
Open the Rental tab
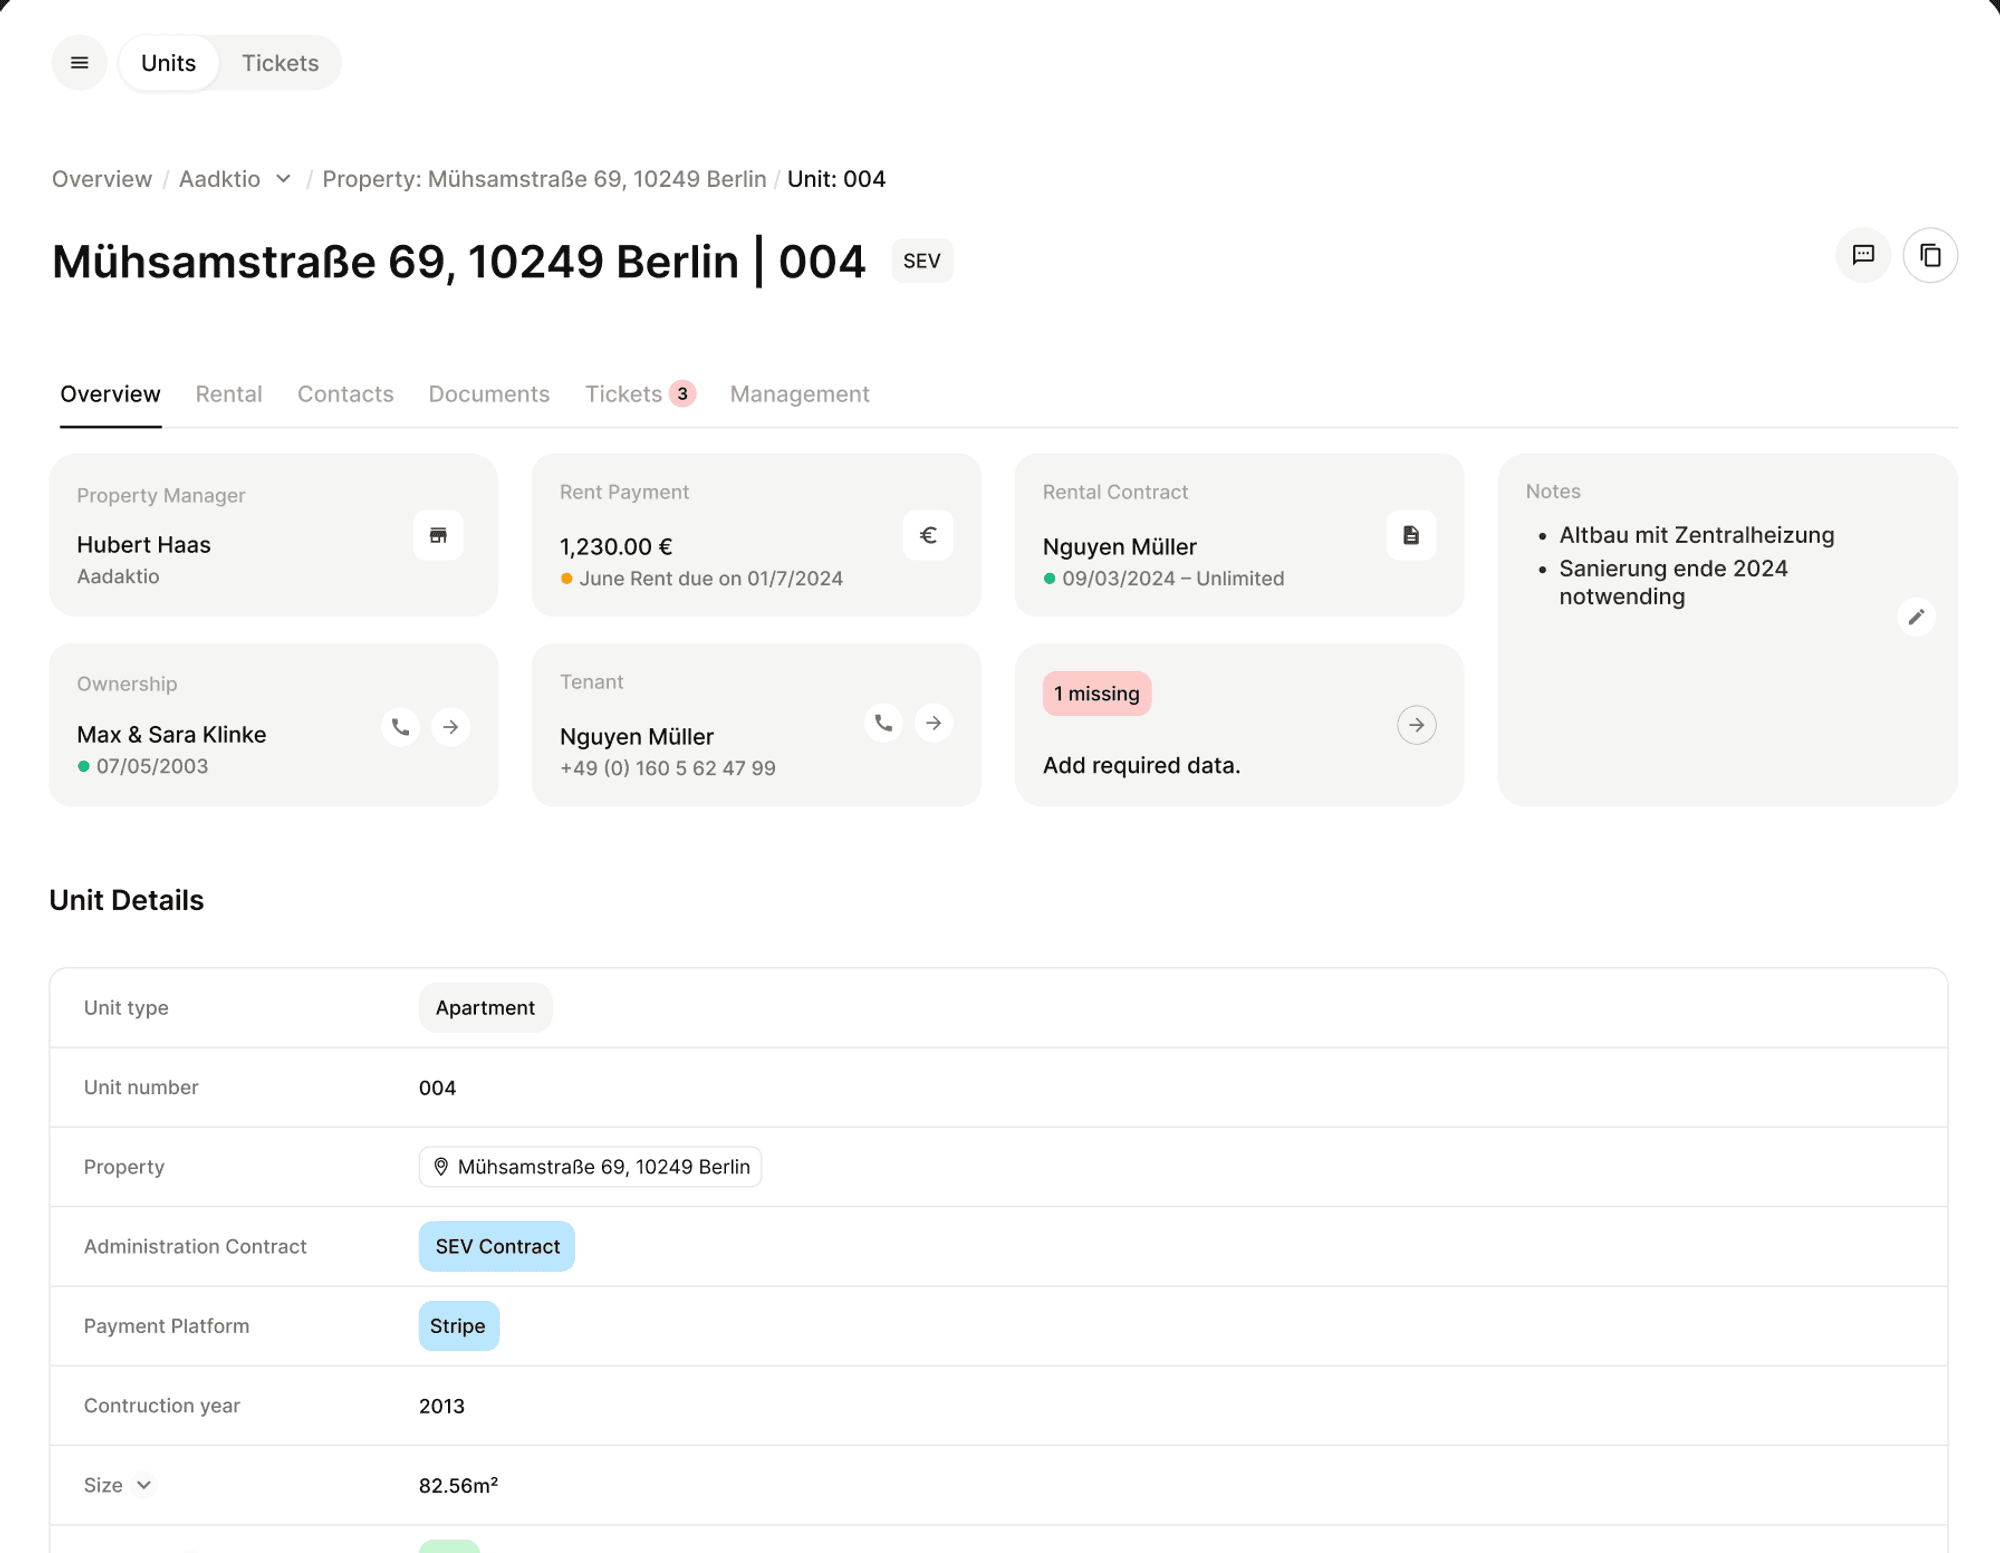[x=228, y=394]
